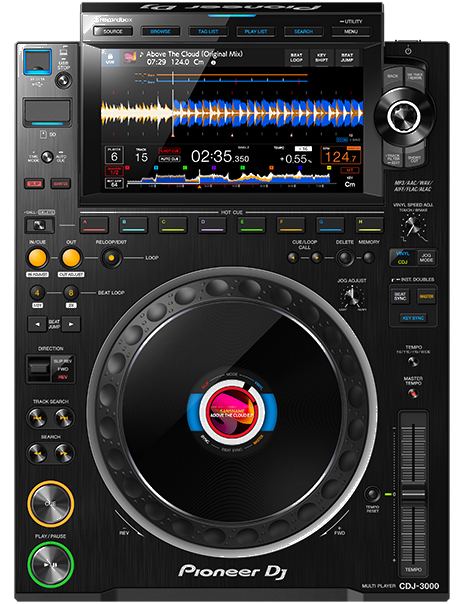464x604 pixels.
Task: Trigger Hot Cue A pad
Action: point(94,225)
